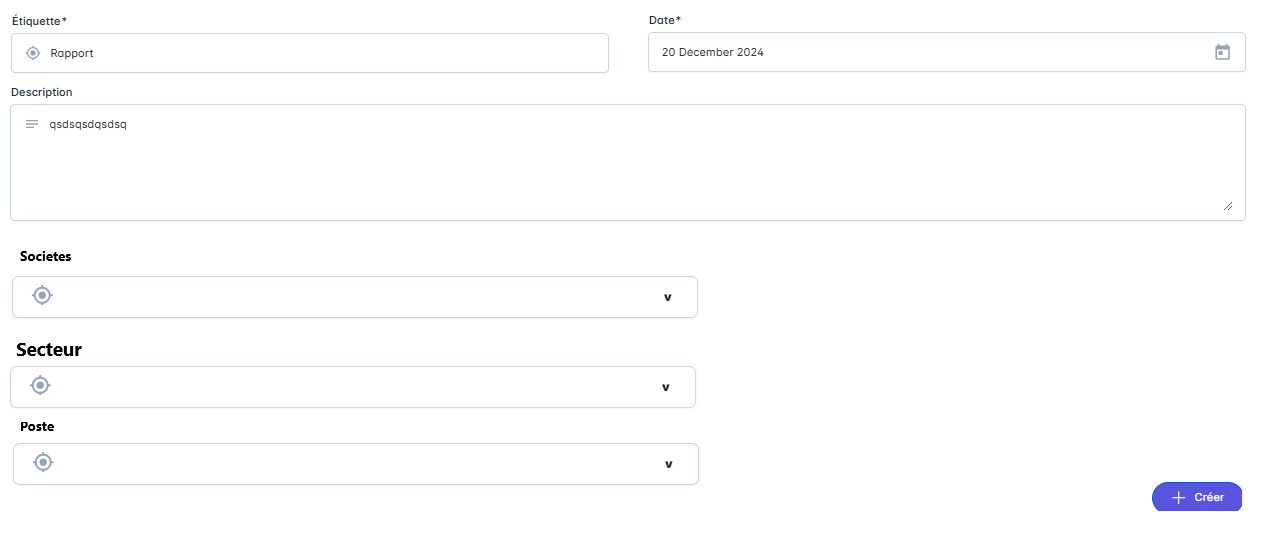This screenshot has width=1272, height=547.
Task: Click the target icon in Societes field
Action: 41,295
